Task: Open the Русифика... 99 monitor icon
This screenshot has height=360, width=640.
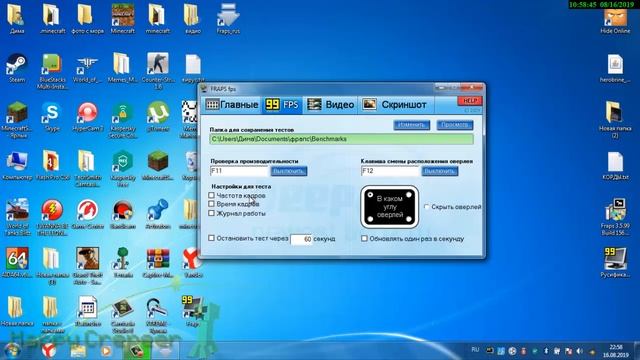Action: click(615, 263)
